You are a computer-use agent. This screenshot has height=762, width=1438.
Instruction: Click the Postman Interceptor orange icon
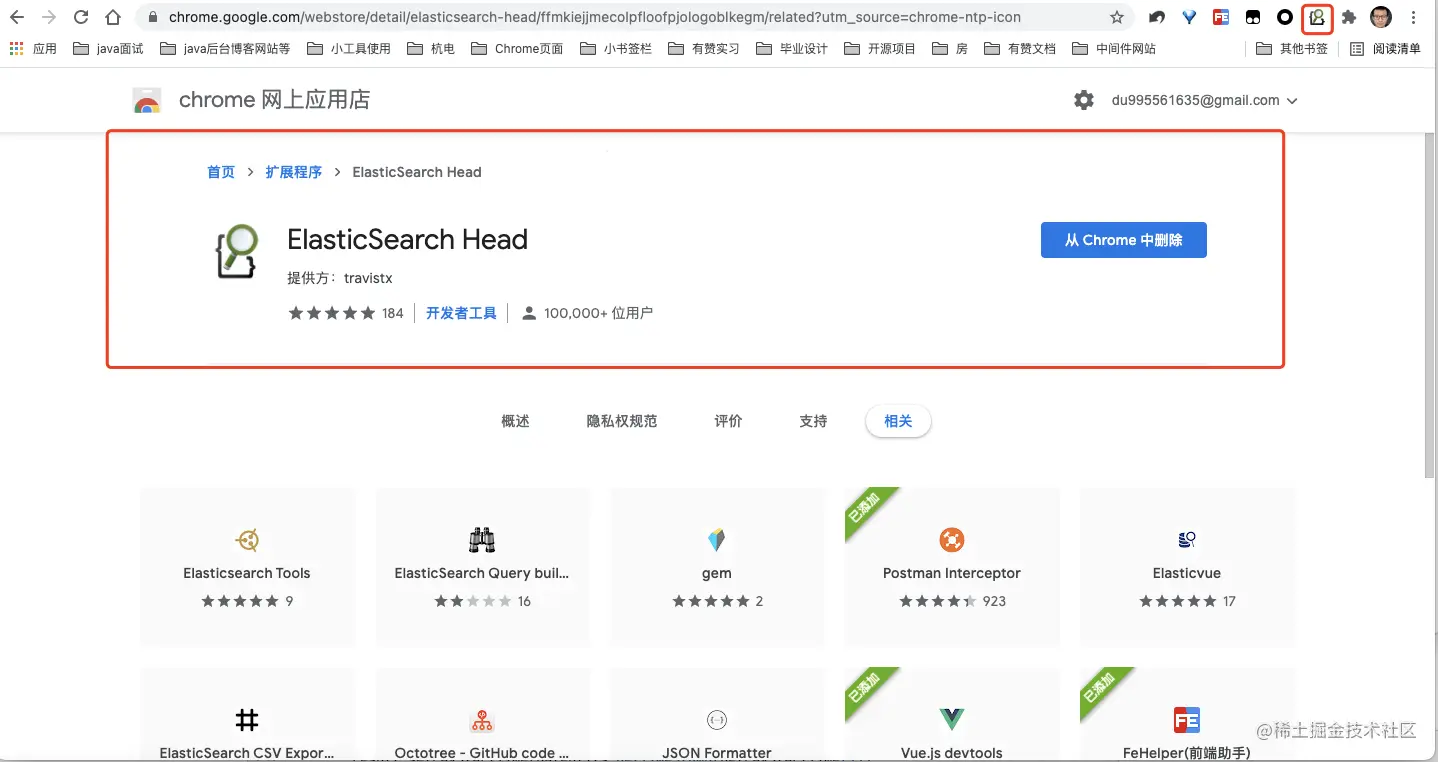tap(952, 541)
